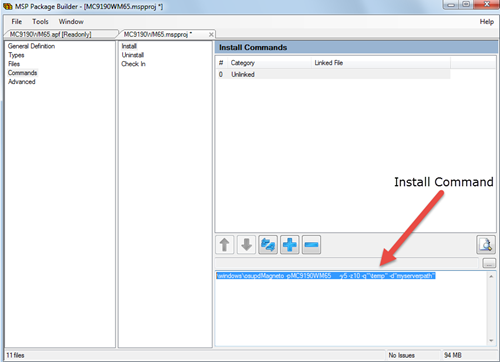Click the 11 files status text

15,355
